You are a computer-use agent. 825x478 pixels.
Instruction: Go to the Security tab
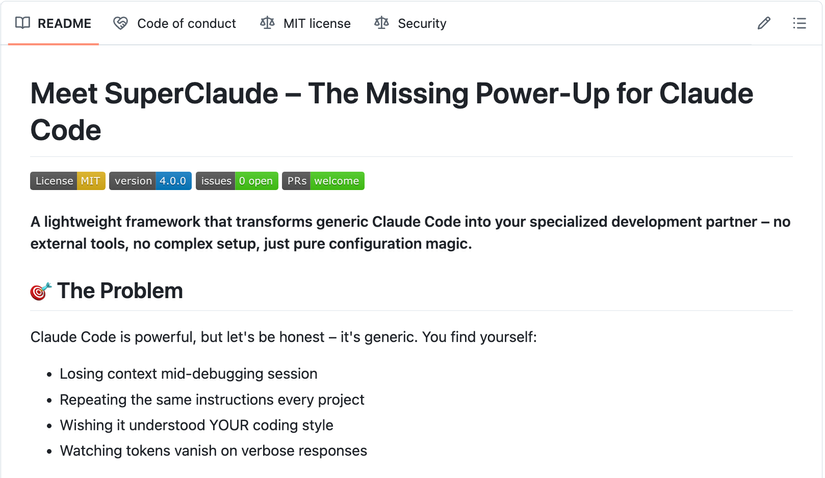coord(422,23)
